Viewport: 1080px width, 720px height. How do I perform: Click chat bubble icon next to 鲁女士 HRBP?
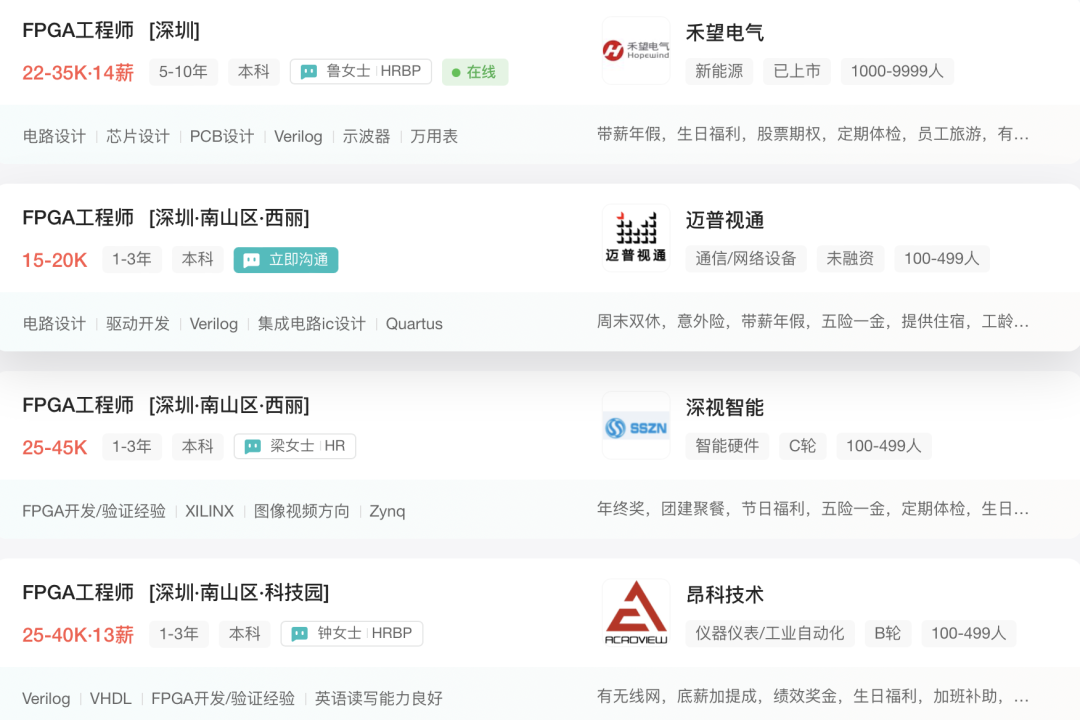[x=309, y=72]
